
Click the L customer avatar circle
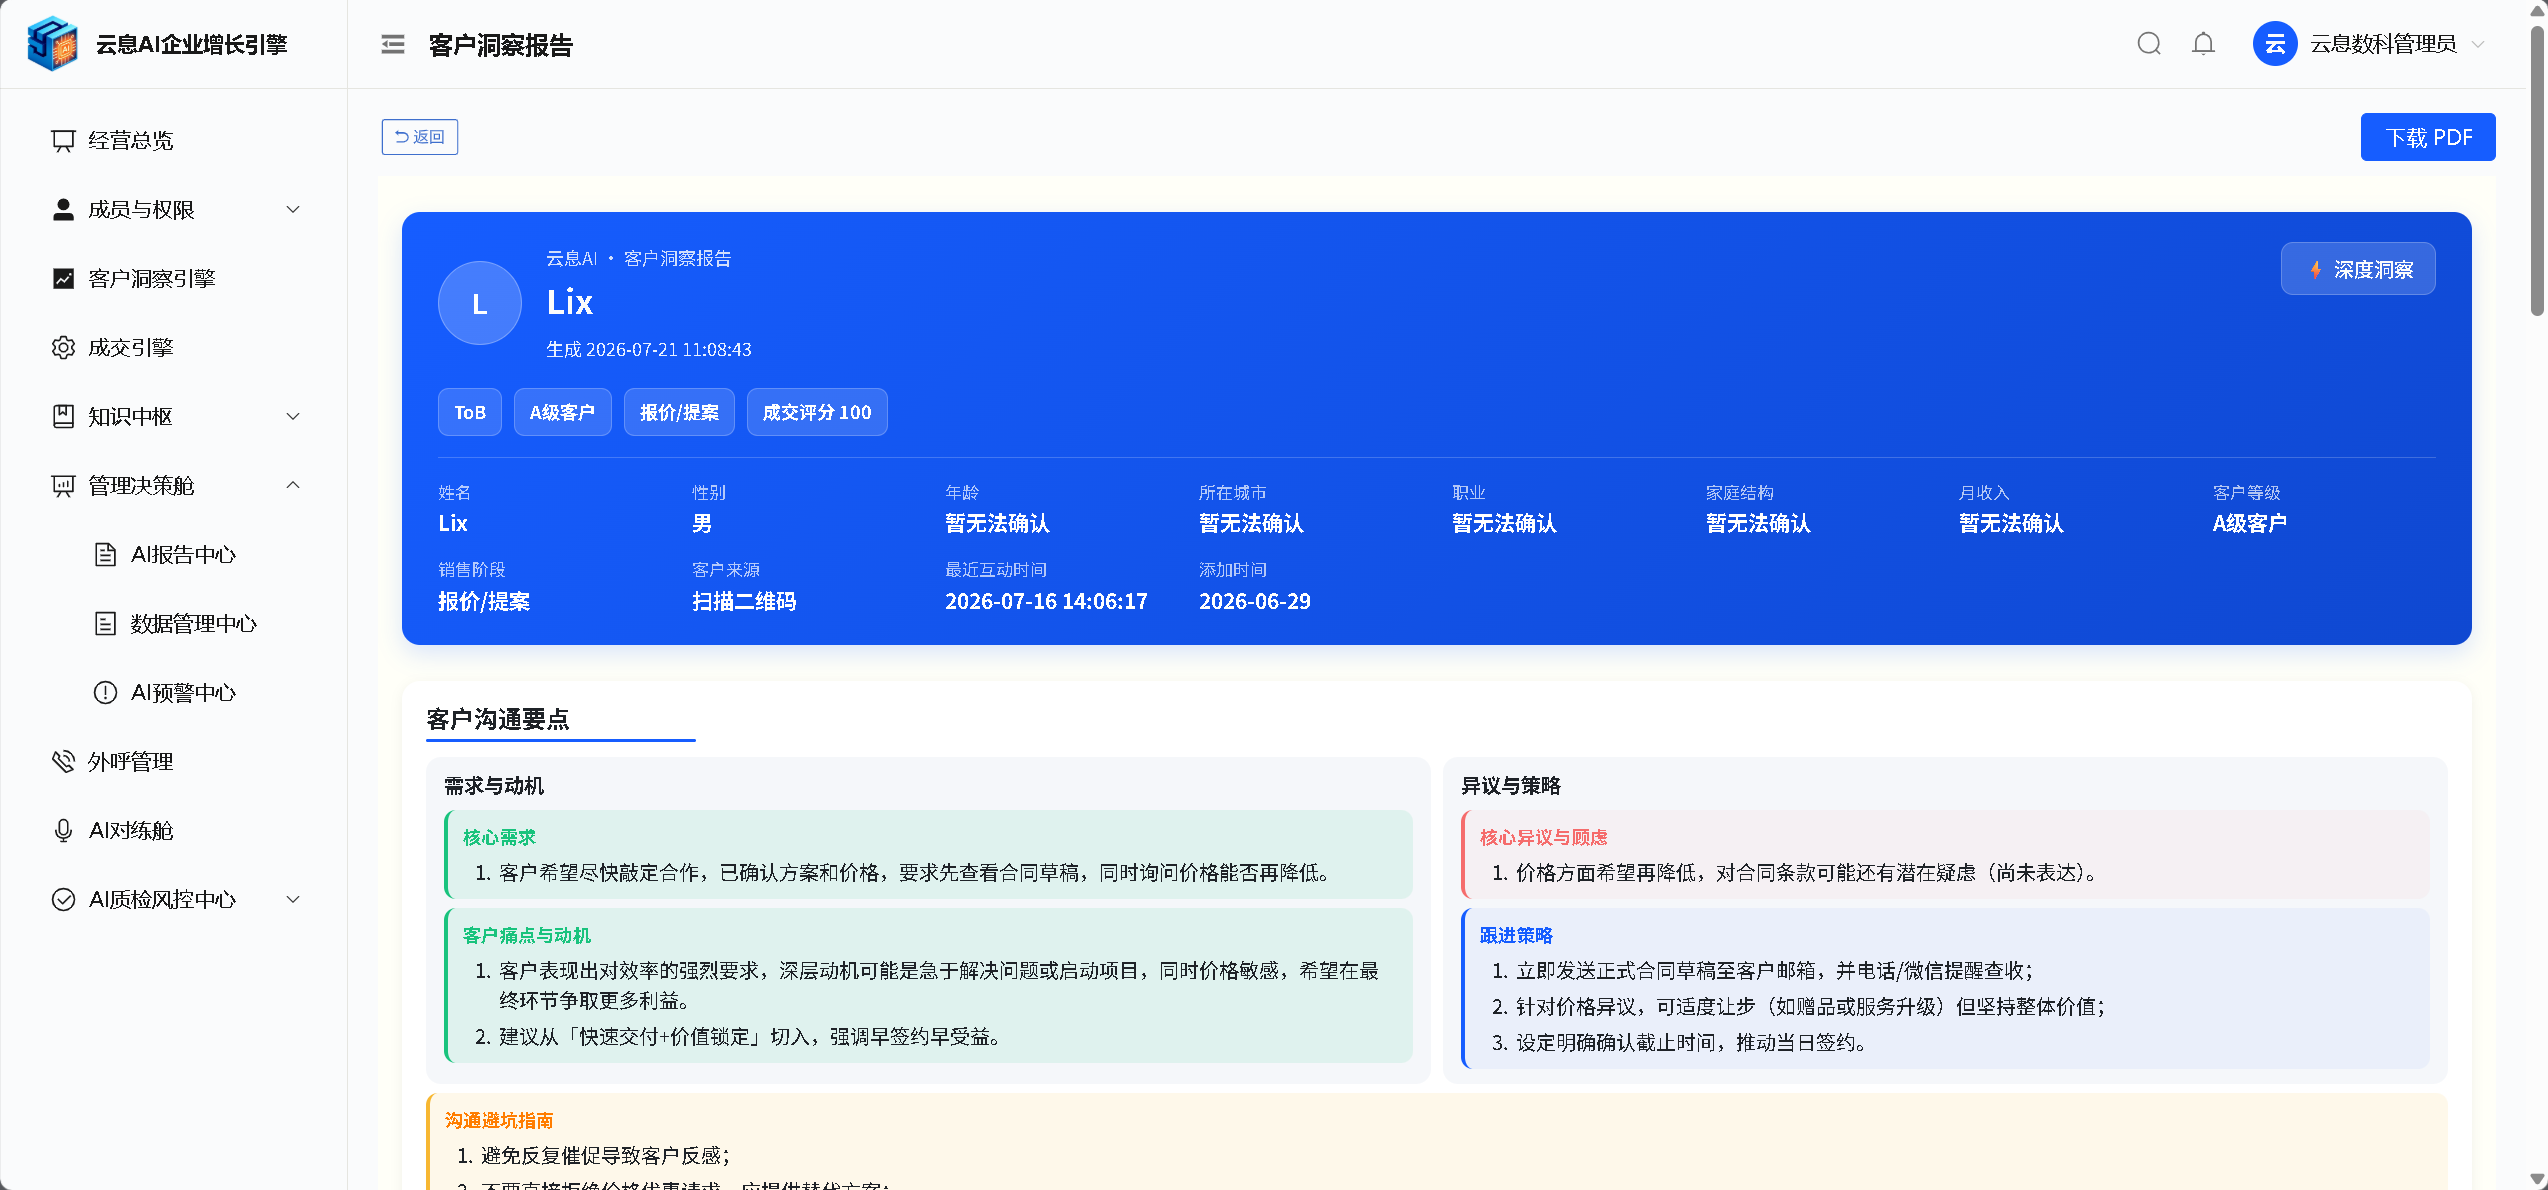click(480, 303)
